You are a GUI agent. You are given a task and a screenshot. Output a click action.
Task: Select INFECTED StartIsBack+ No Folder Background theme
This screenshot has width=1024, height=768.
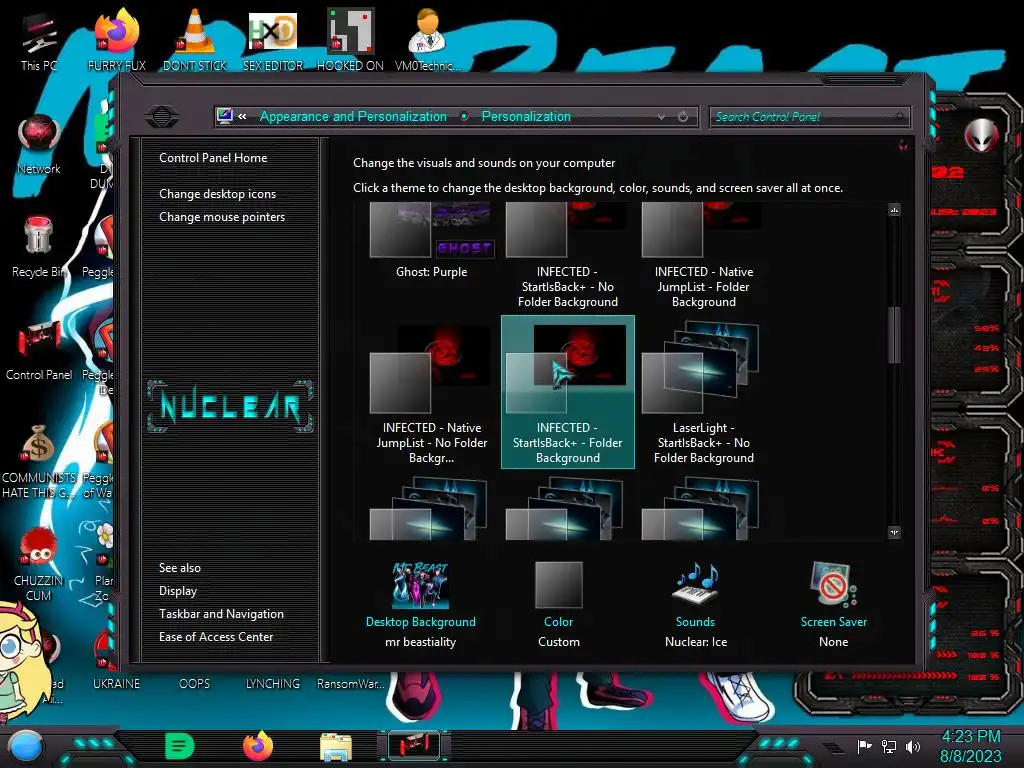568,255
